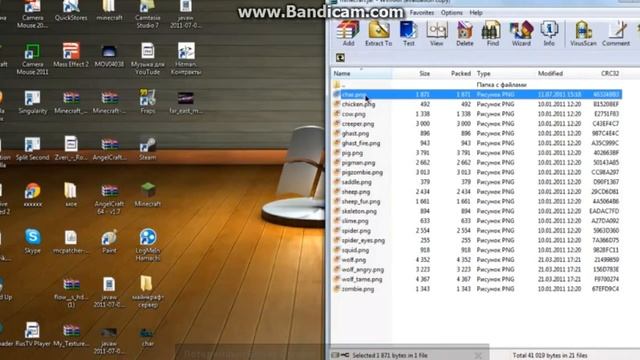This screenshot has width=640, height=360.
Task: Click the Delete toolbar icon
Action: 464,33
